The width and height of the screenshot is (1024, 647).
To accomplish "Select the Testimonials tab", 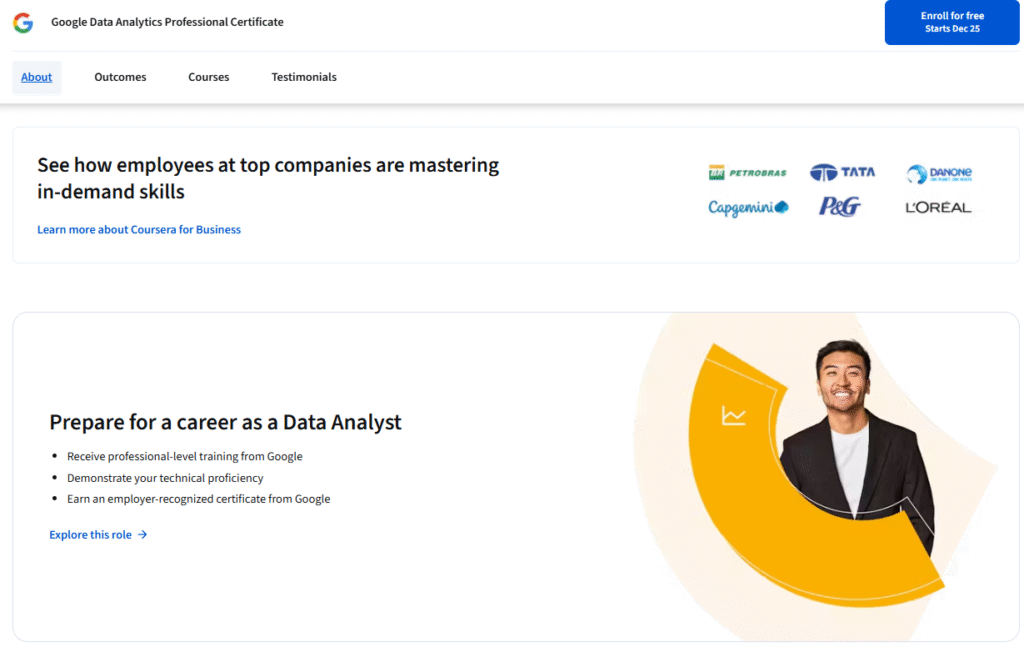I will click(x=303, y=76).
